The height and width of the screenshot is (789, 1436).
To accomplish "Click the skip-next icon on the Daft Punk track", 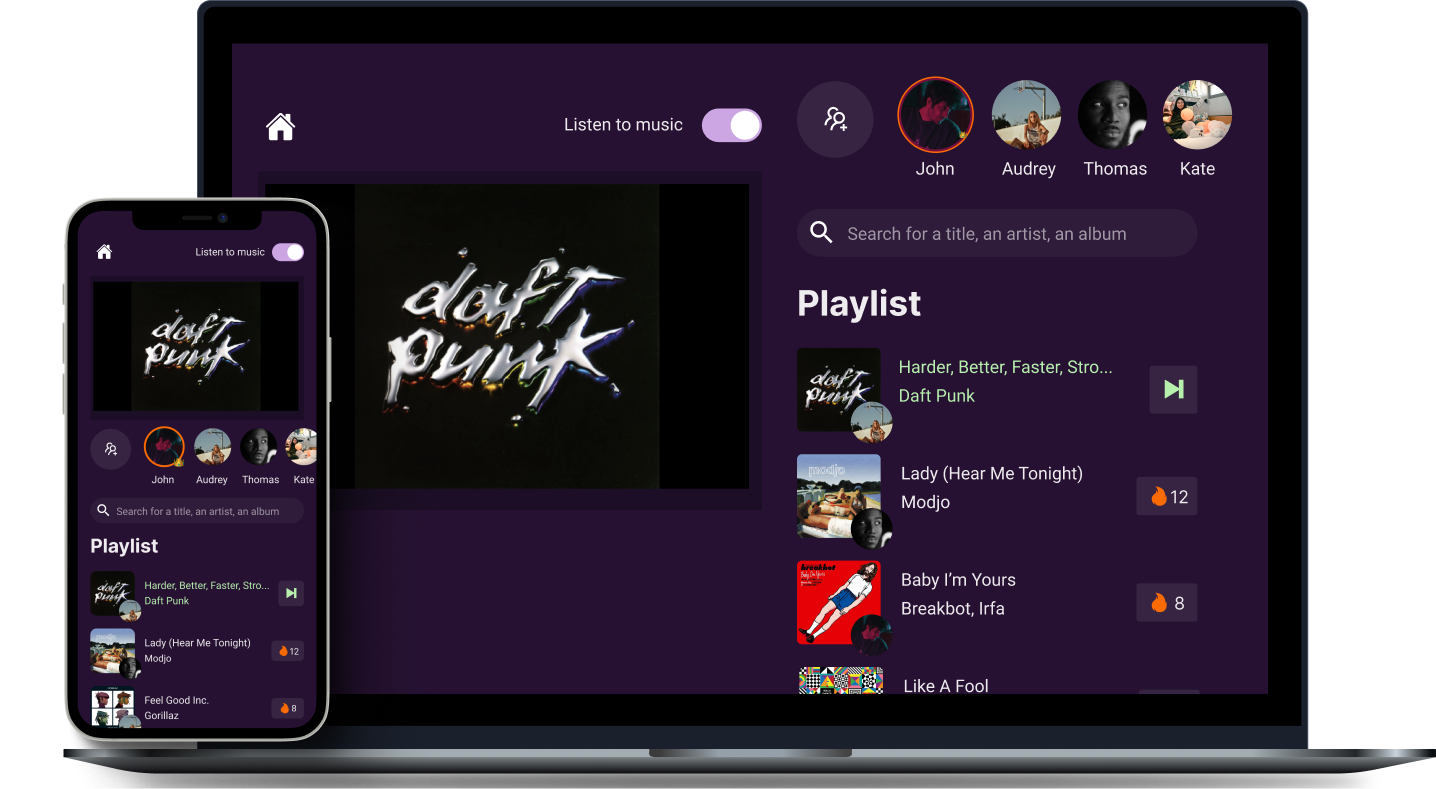I will coord(1172,389).
